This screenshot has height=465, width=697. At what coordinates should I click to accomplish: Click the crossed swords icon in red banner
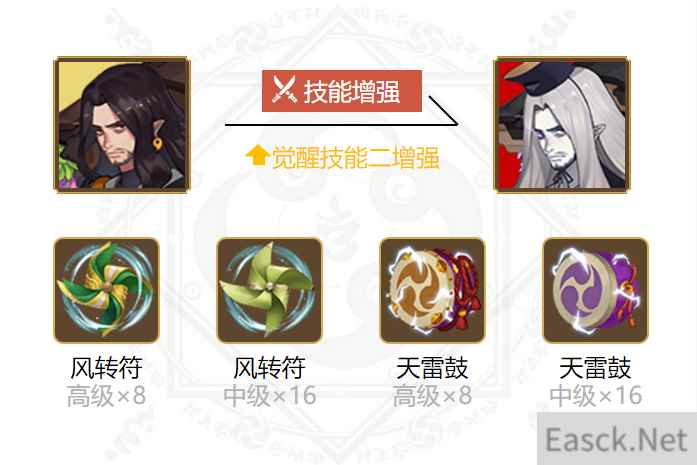tap(284, 90)
